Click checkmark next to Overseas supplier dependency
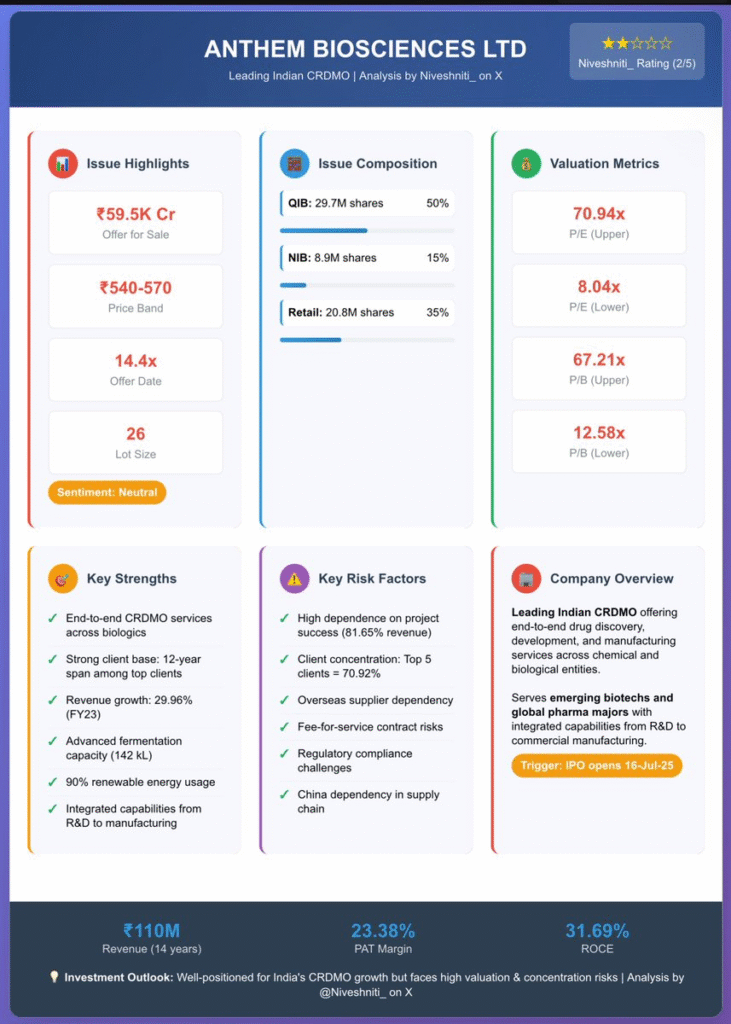The width and height of the screenshot is (731, 1024). (x=284, y=700)
